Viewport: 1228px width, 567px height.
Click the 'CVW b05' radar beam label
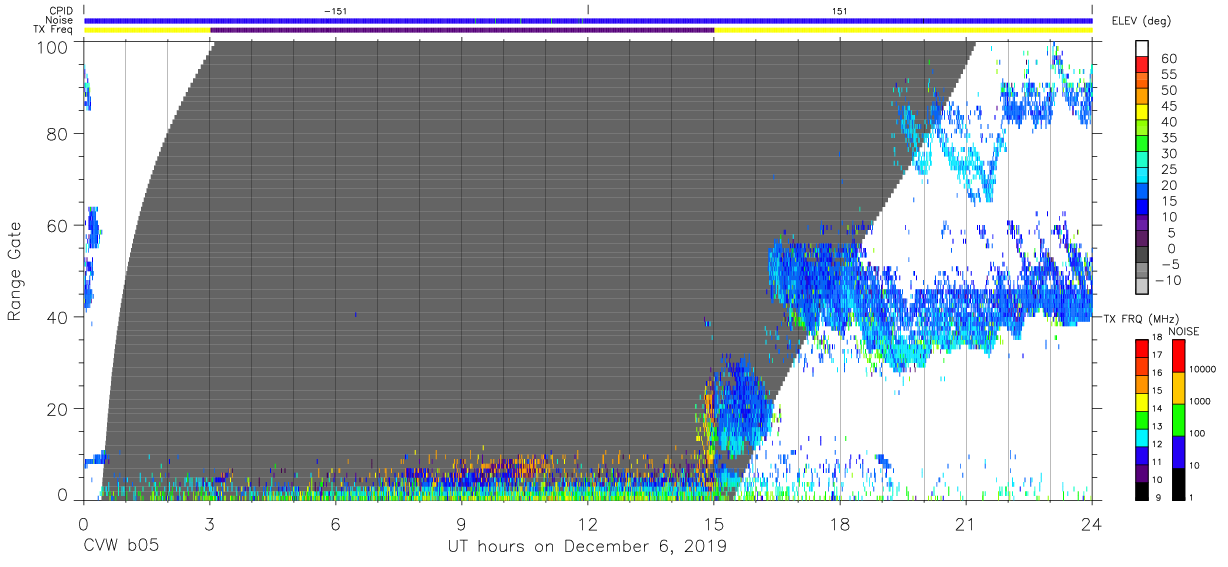click(120, 547)
